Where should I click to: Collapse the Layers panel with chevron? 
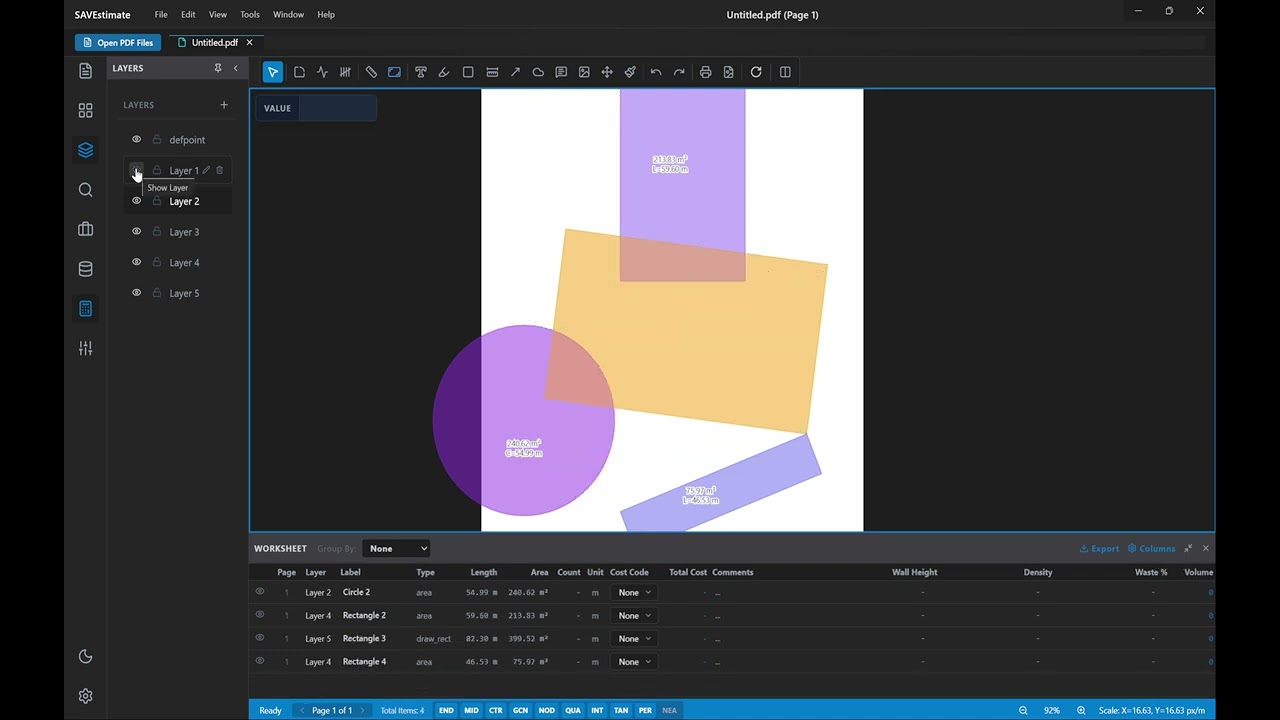tap(236, 68)
